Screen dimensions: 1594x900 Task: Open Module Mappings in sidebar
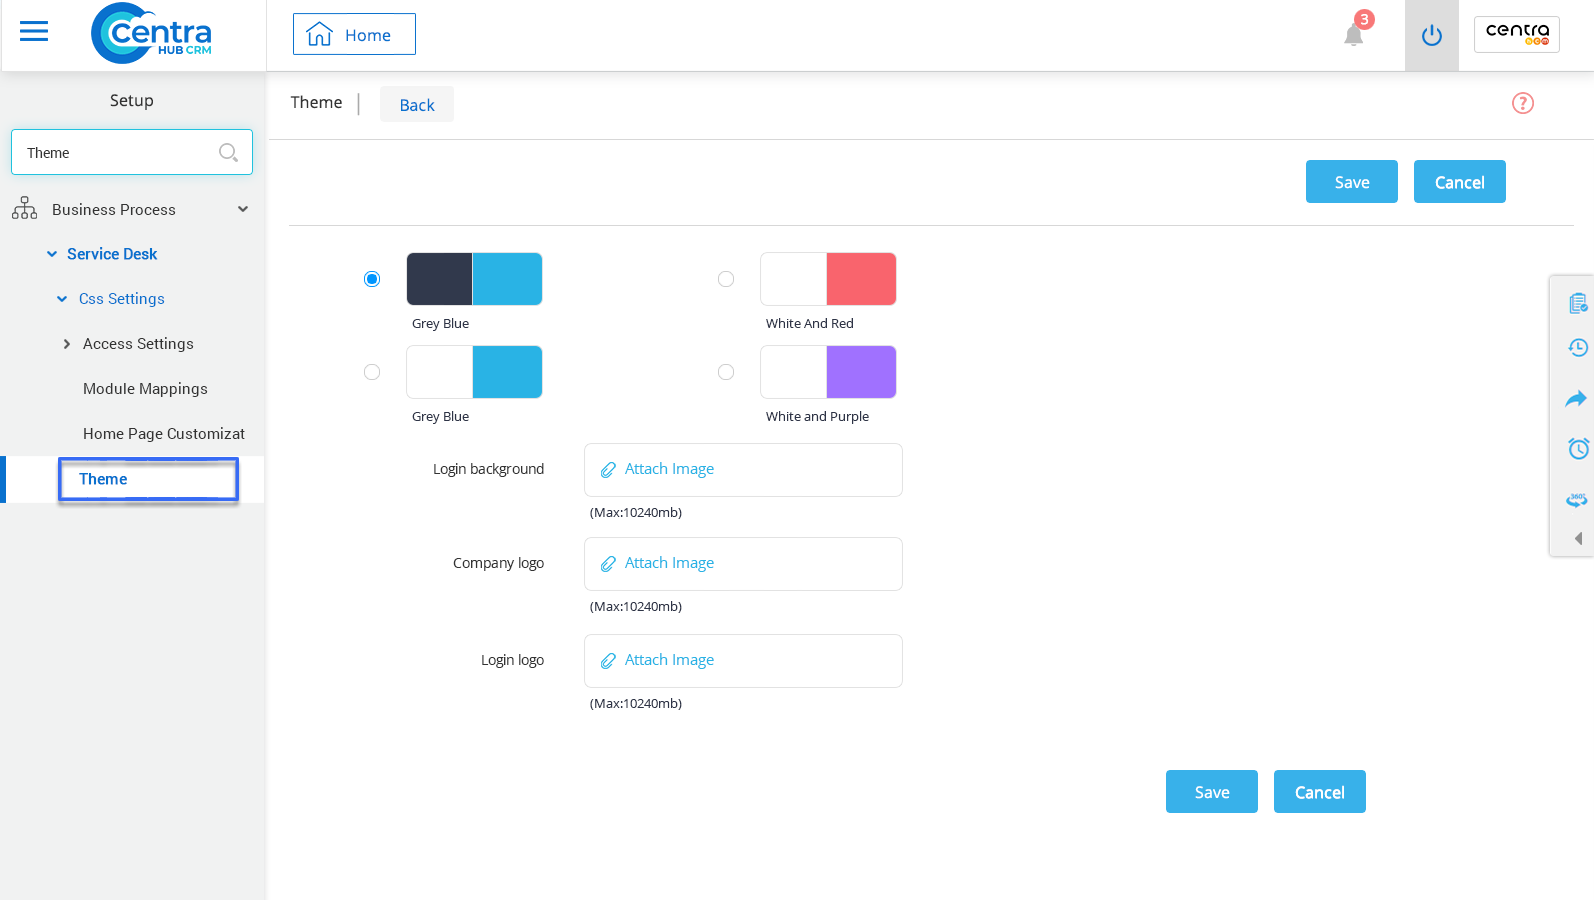pos(145,389)
